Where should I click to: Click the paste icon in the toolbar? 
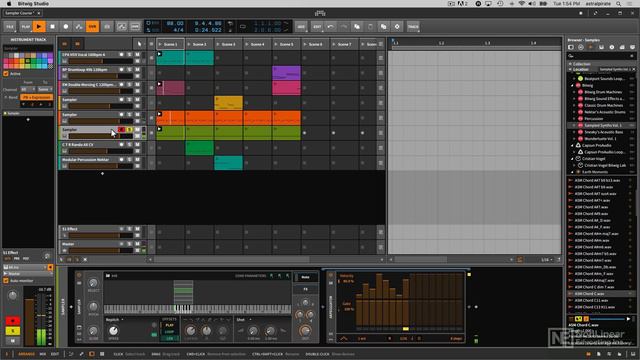370,27
